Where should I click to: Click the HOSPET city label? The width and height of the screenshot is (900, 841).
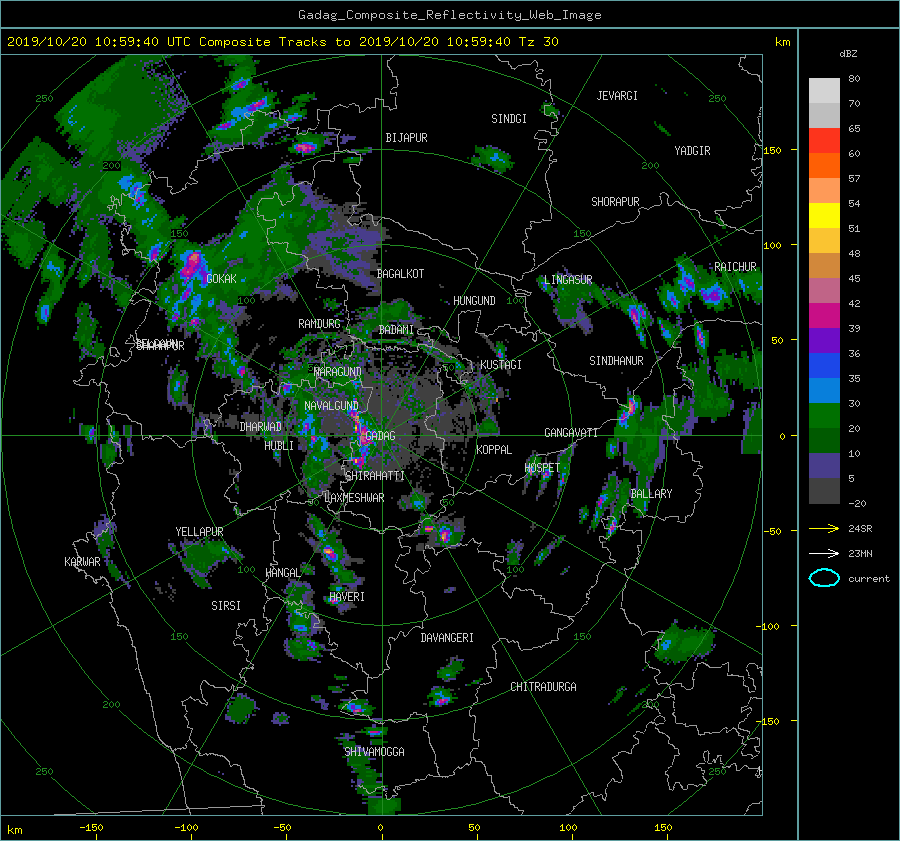[x=542, y=468]
